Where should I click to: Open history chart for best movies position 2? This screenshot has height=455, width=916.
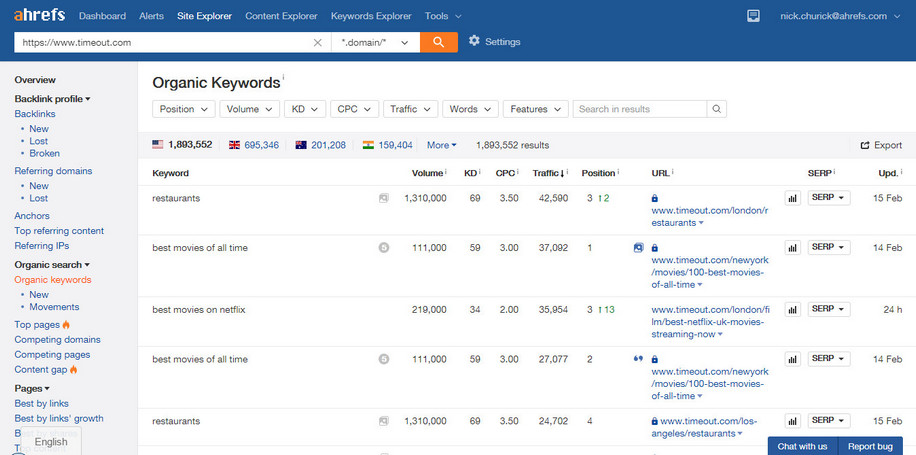793,360
